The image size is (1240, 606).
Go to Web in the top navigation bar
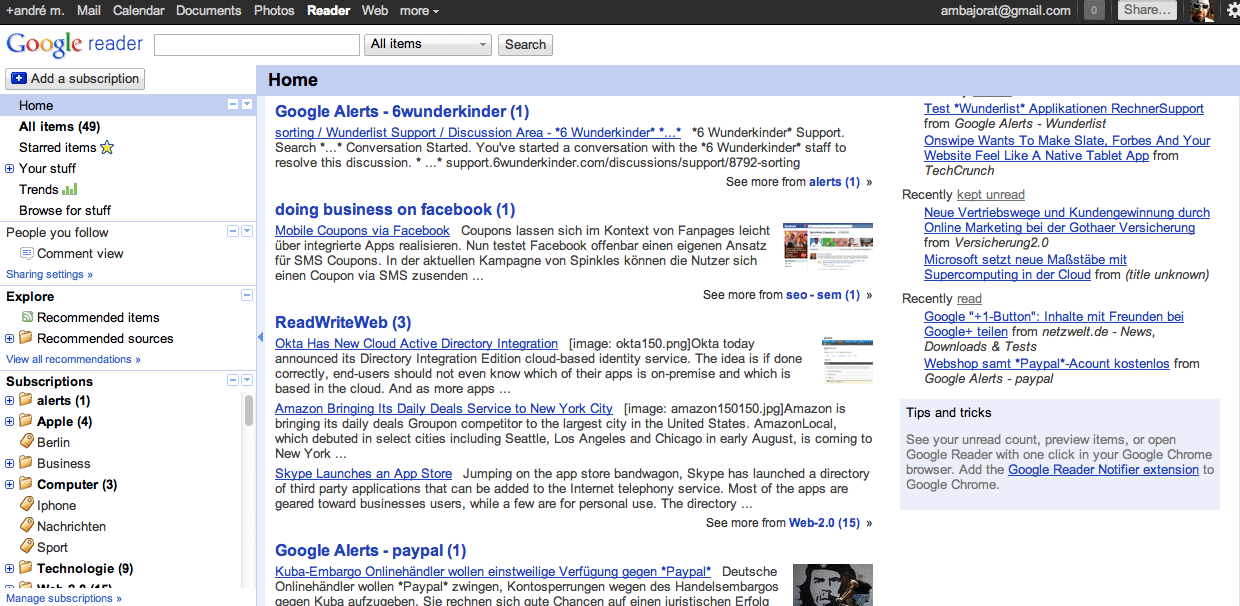pos(375,11)
